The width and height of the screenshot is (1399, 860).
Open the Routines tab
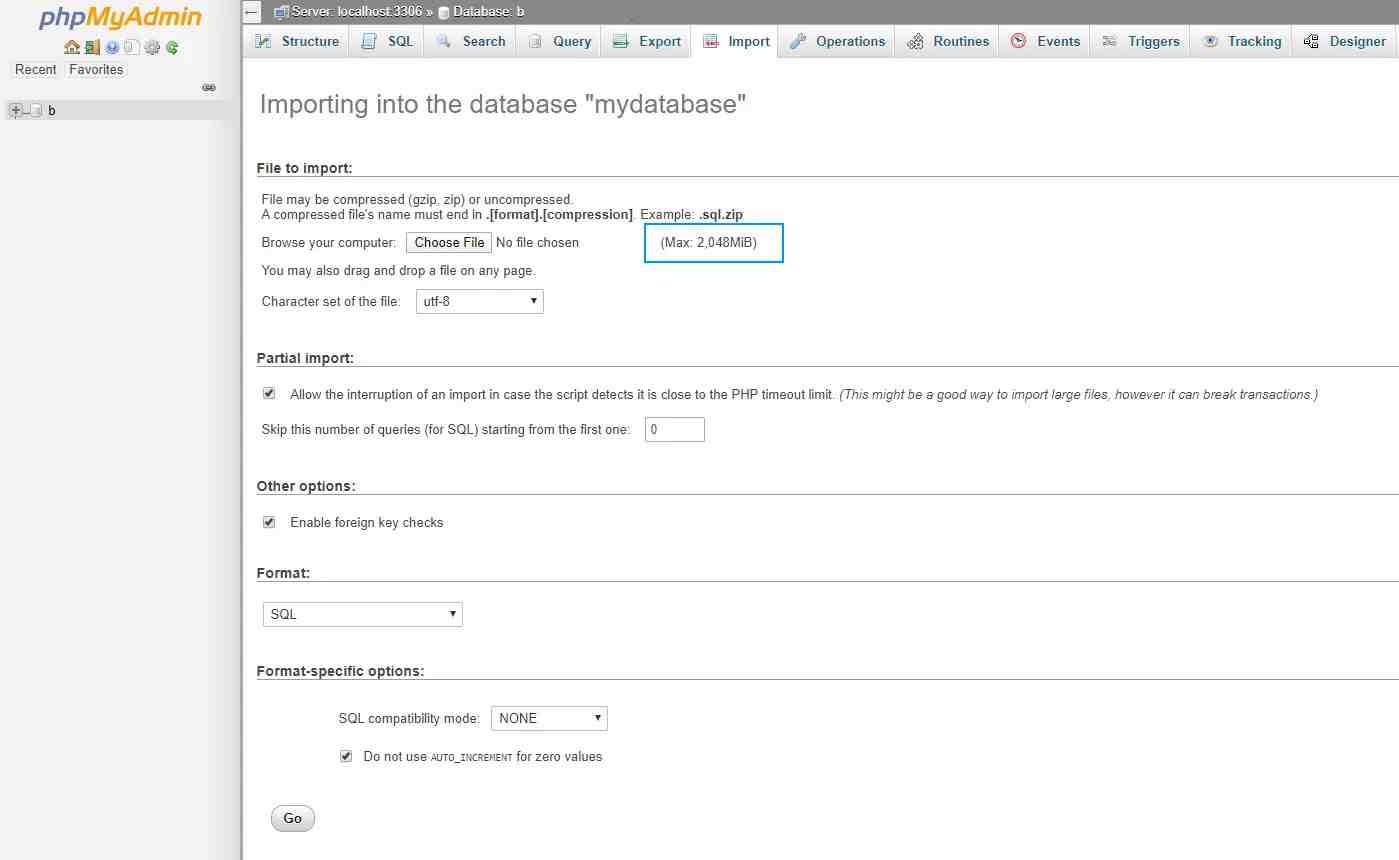point(948,41)
